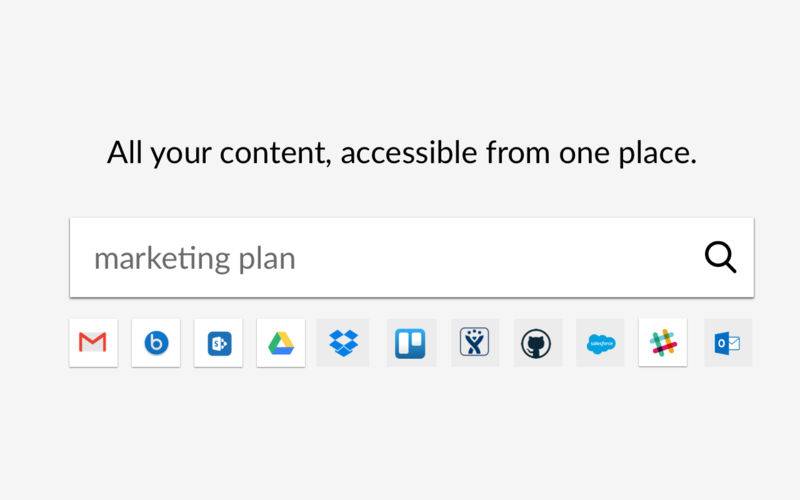This screenshot has width=800, height=500.
Task: Select the Salesforce cloud icon
Action: coord(600,343)
